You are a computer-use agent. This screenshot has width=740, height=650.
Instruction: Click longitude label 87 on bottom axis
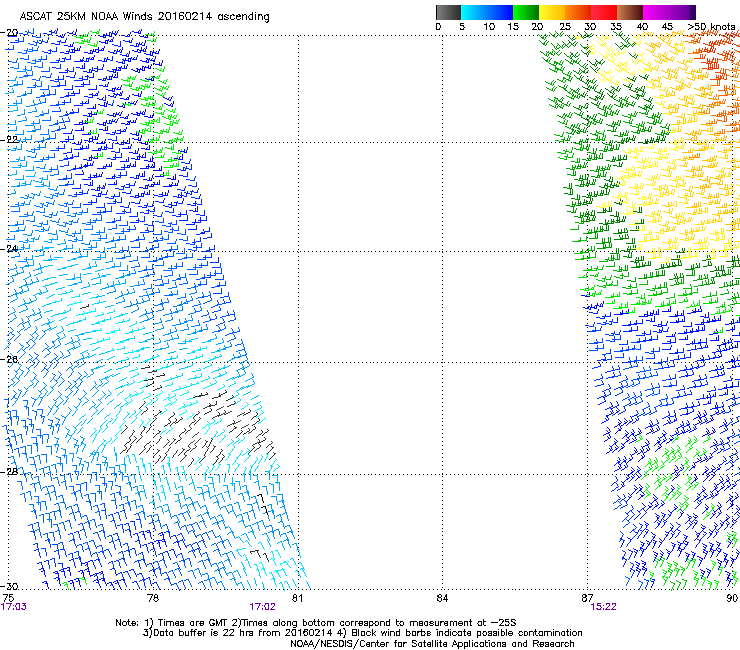click(587, 598)
